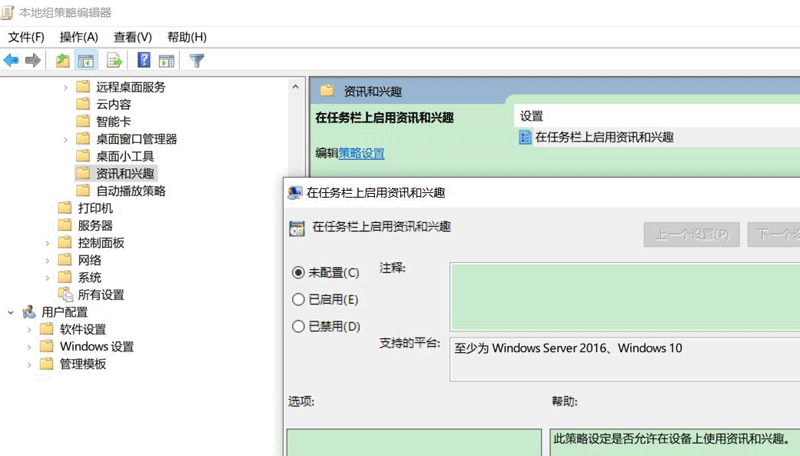Select the 已启用 radio button

point(298,299)
